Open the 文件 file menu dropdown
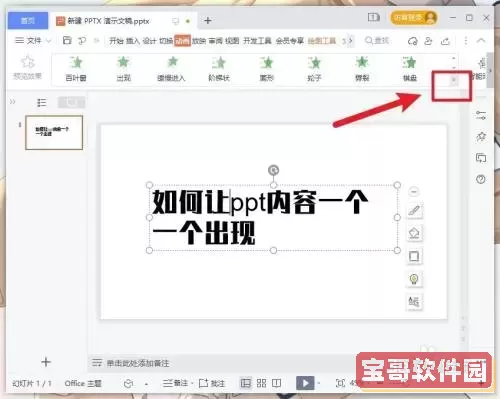This screenshot has width=500, height=399. click(33, 41)
